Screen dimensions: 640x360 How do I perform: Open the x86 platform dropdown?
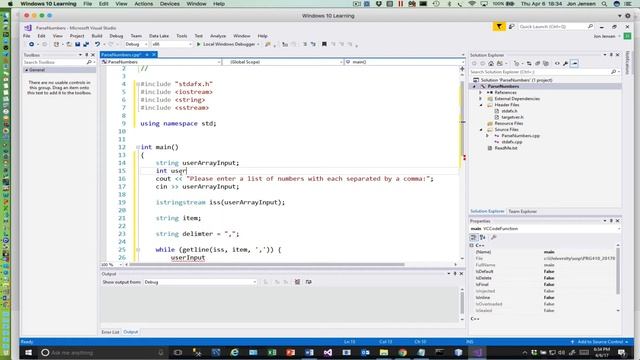click(171, 44)
